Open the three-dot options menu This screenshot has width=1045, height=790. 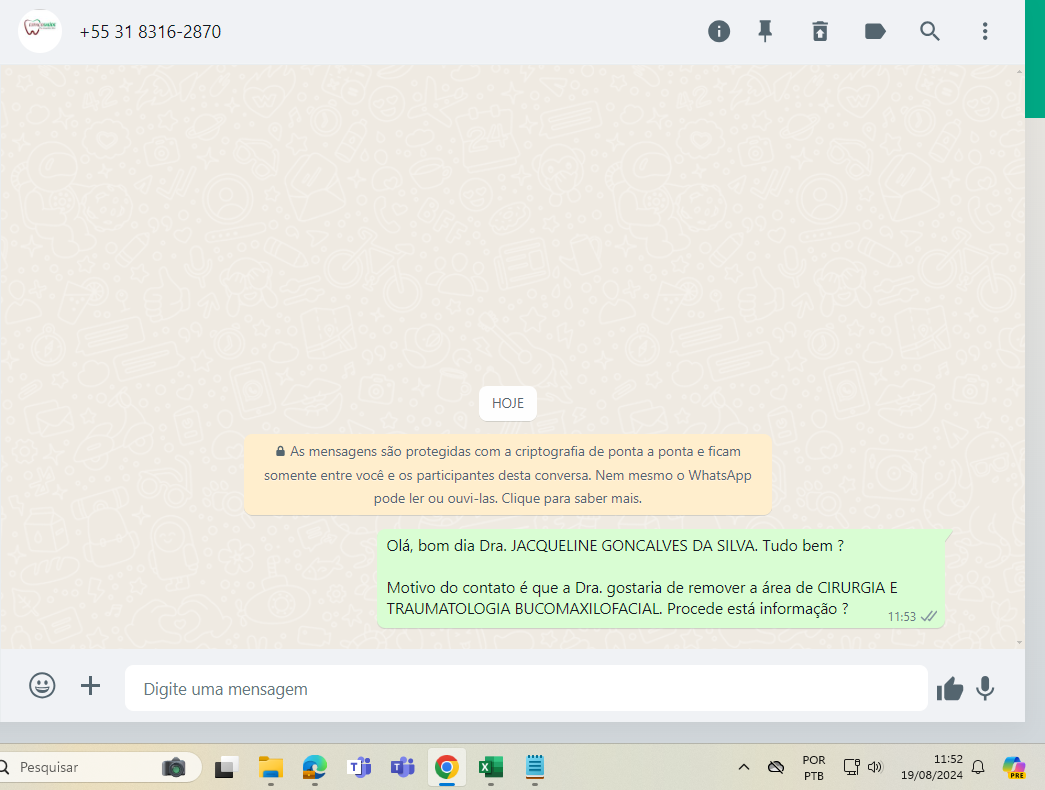(x=985, y=31)
